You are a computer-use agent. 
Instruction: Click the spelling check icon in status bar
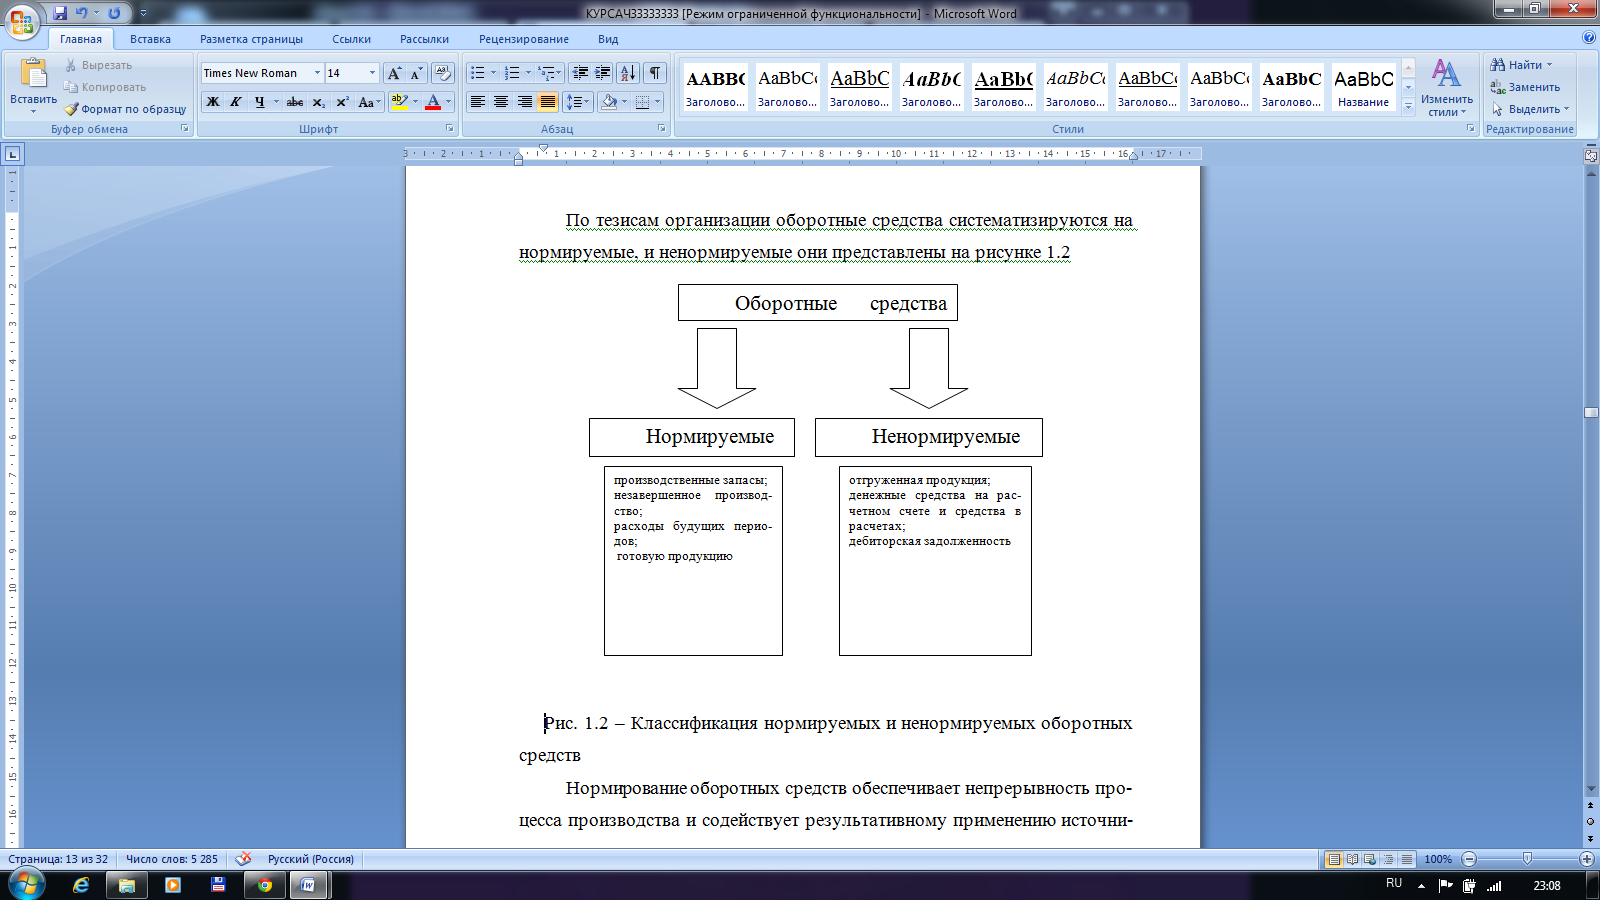[243, 859]
